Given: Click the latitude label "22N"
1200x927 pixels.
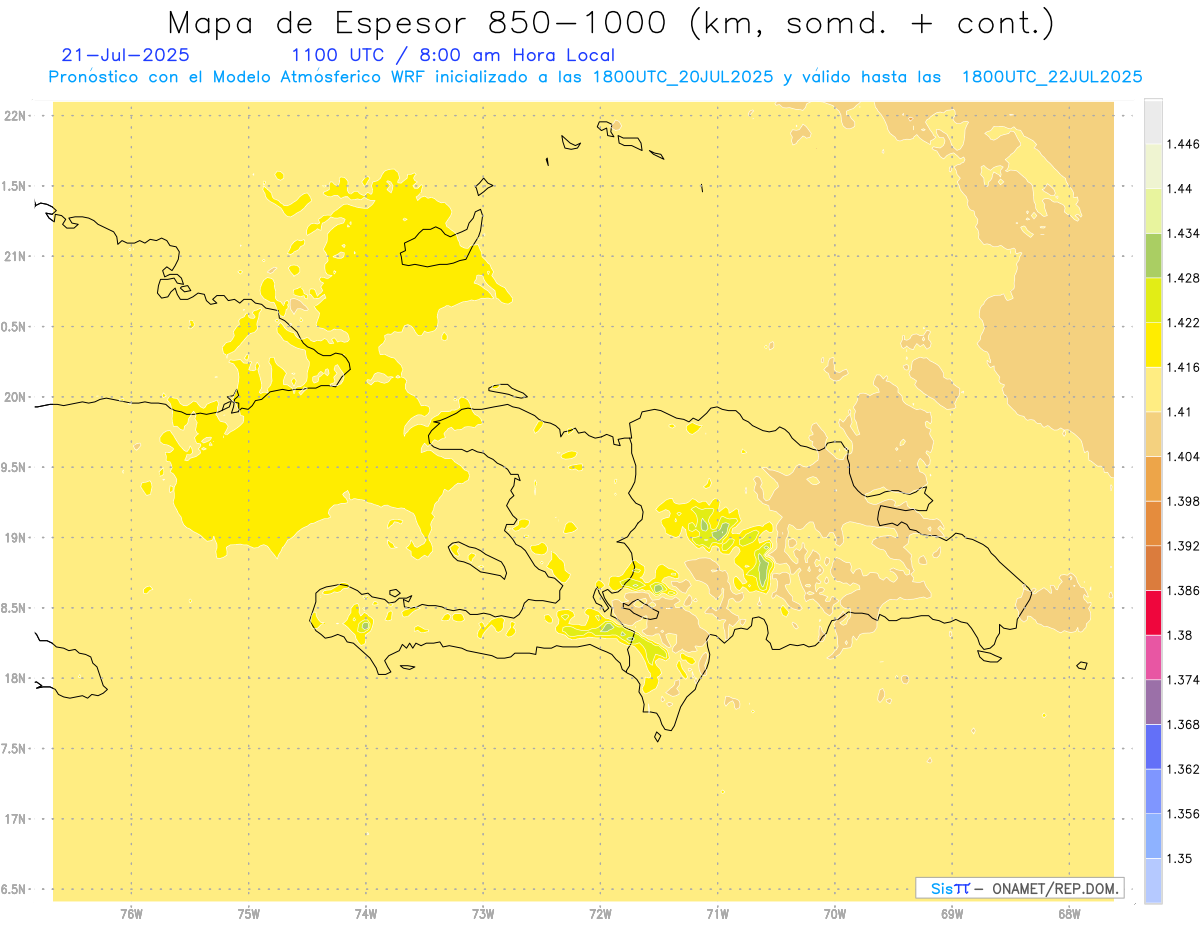Looking at the screenshot, I should point(16,115).
